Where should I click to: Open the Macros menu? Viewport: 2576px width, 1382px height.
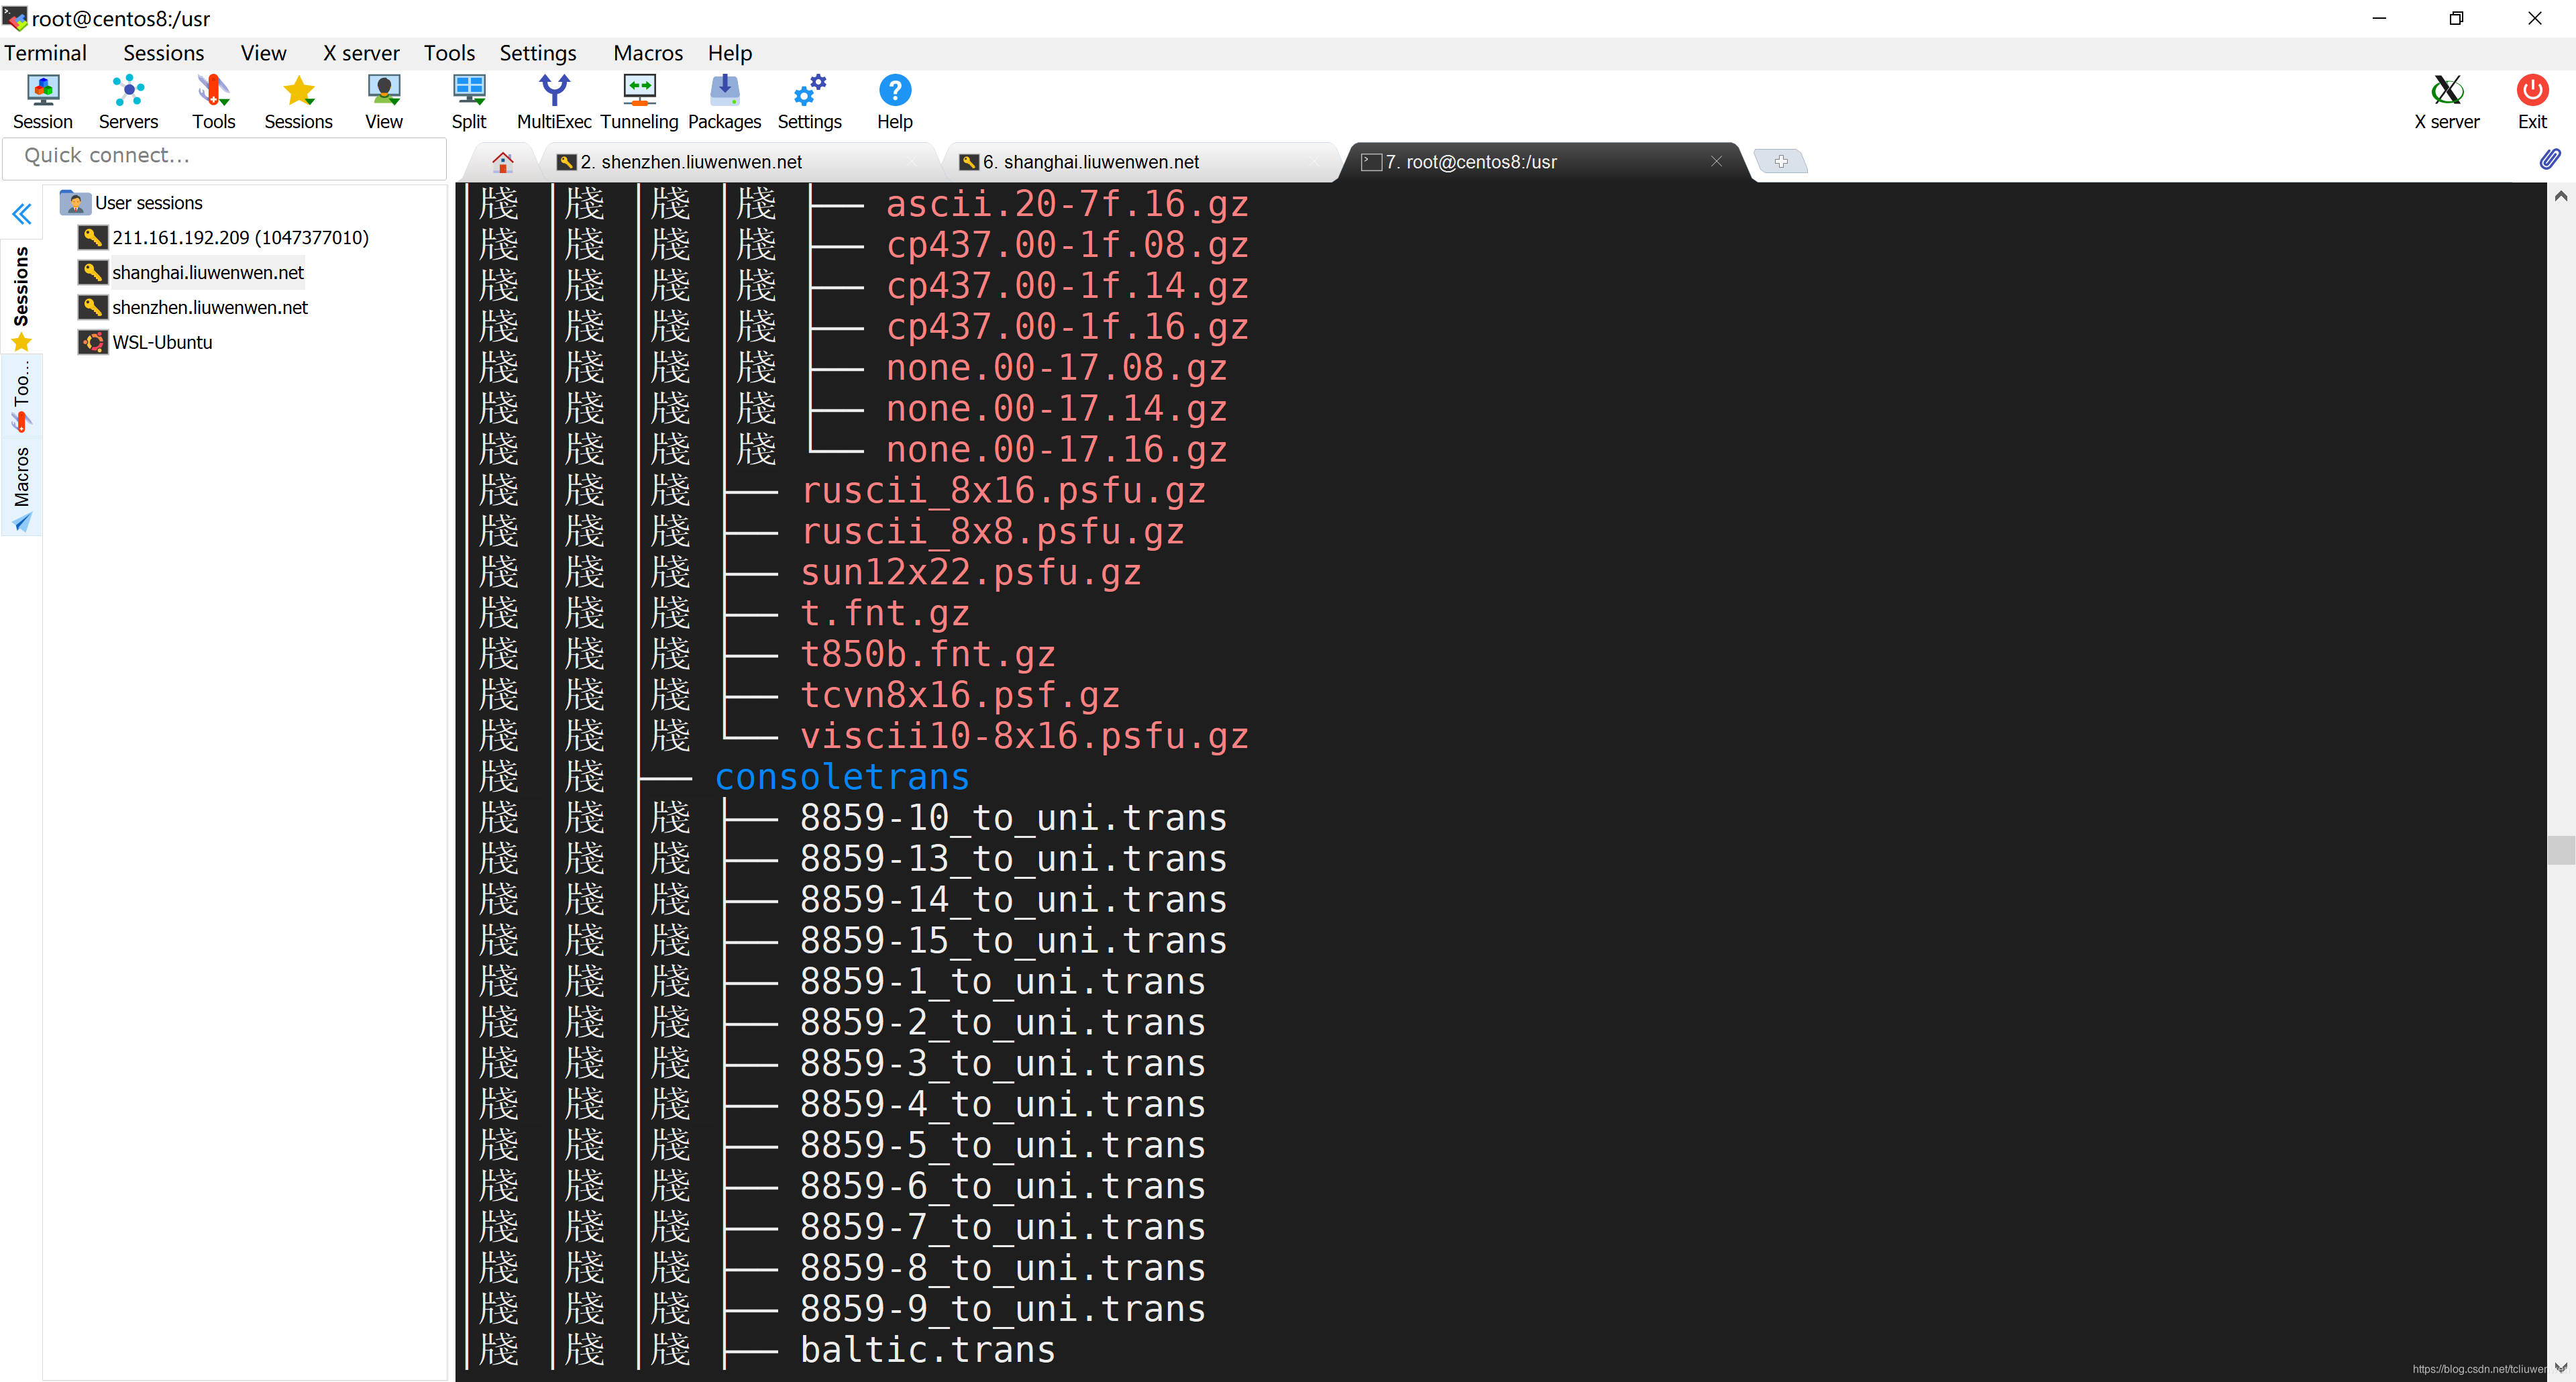647,53
